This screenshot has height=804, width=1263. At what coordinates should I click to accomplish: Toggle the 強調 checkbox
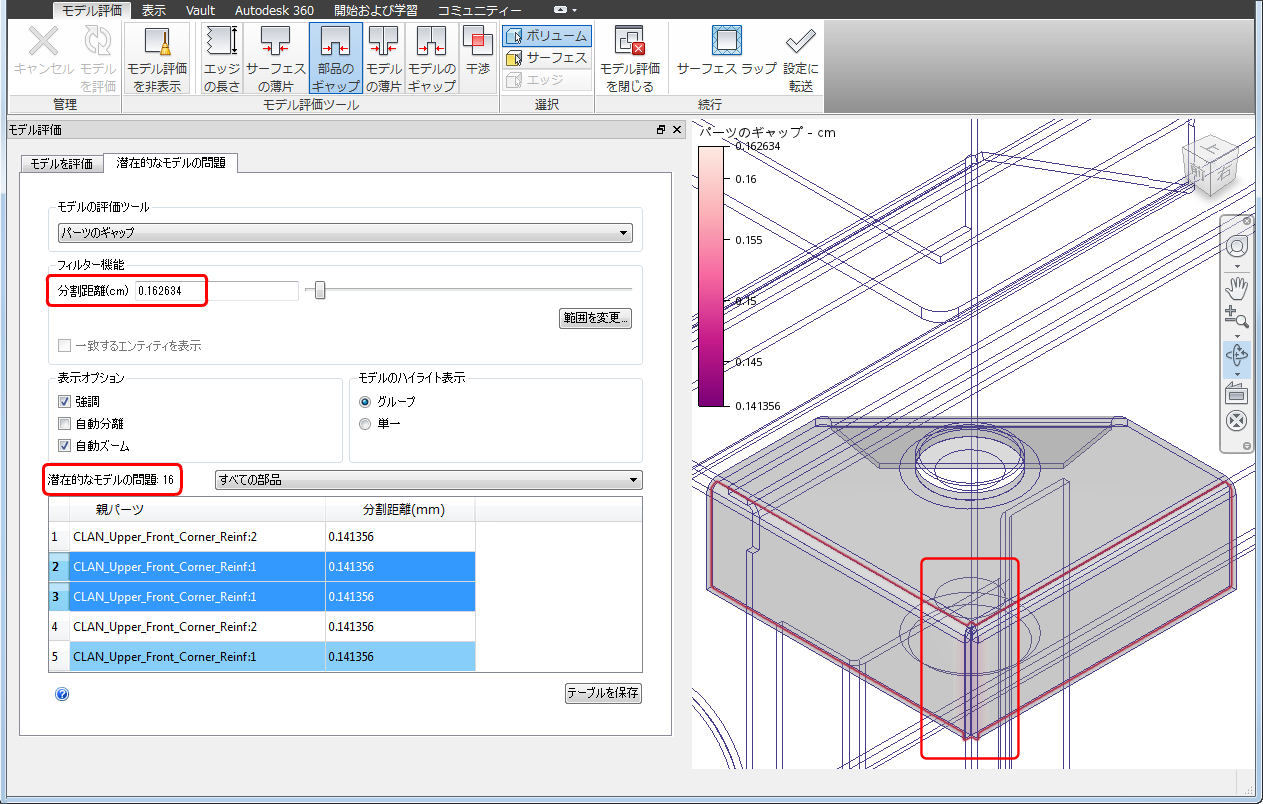pos(64,401)
